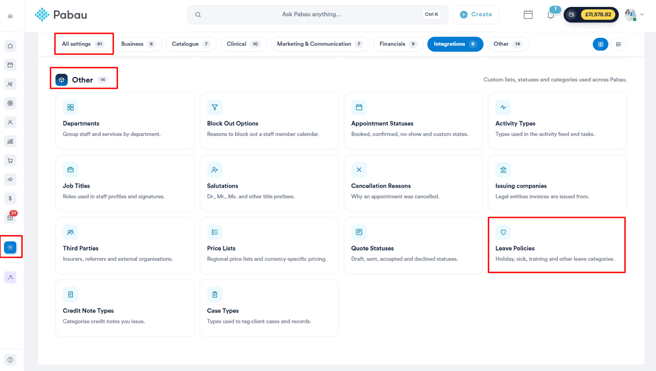Open the Cancellation Reasons title

pos(381,186)
